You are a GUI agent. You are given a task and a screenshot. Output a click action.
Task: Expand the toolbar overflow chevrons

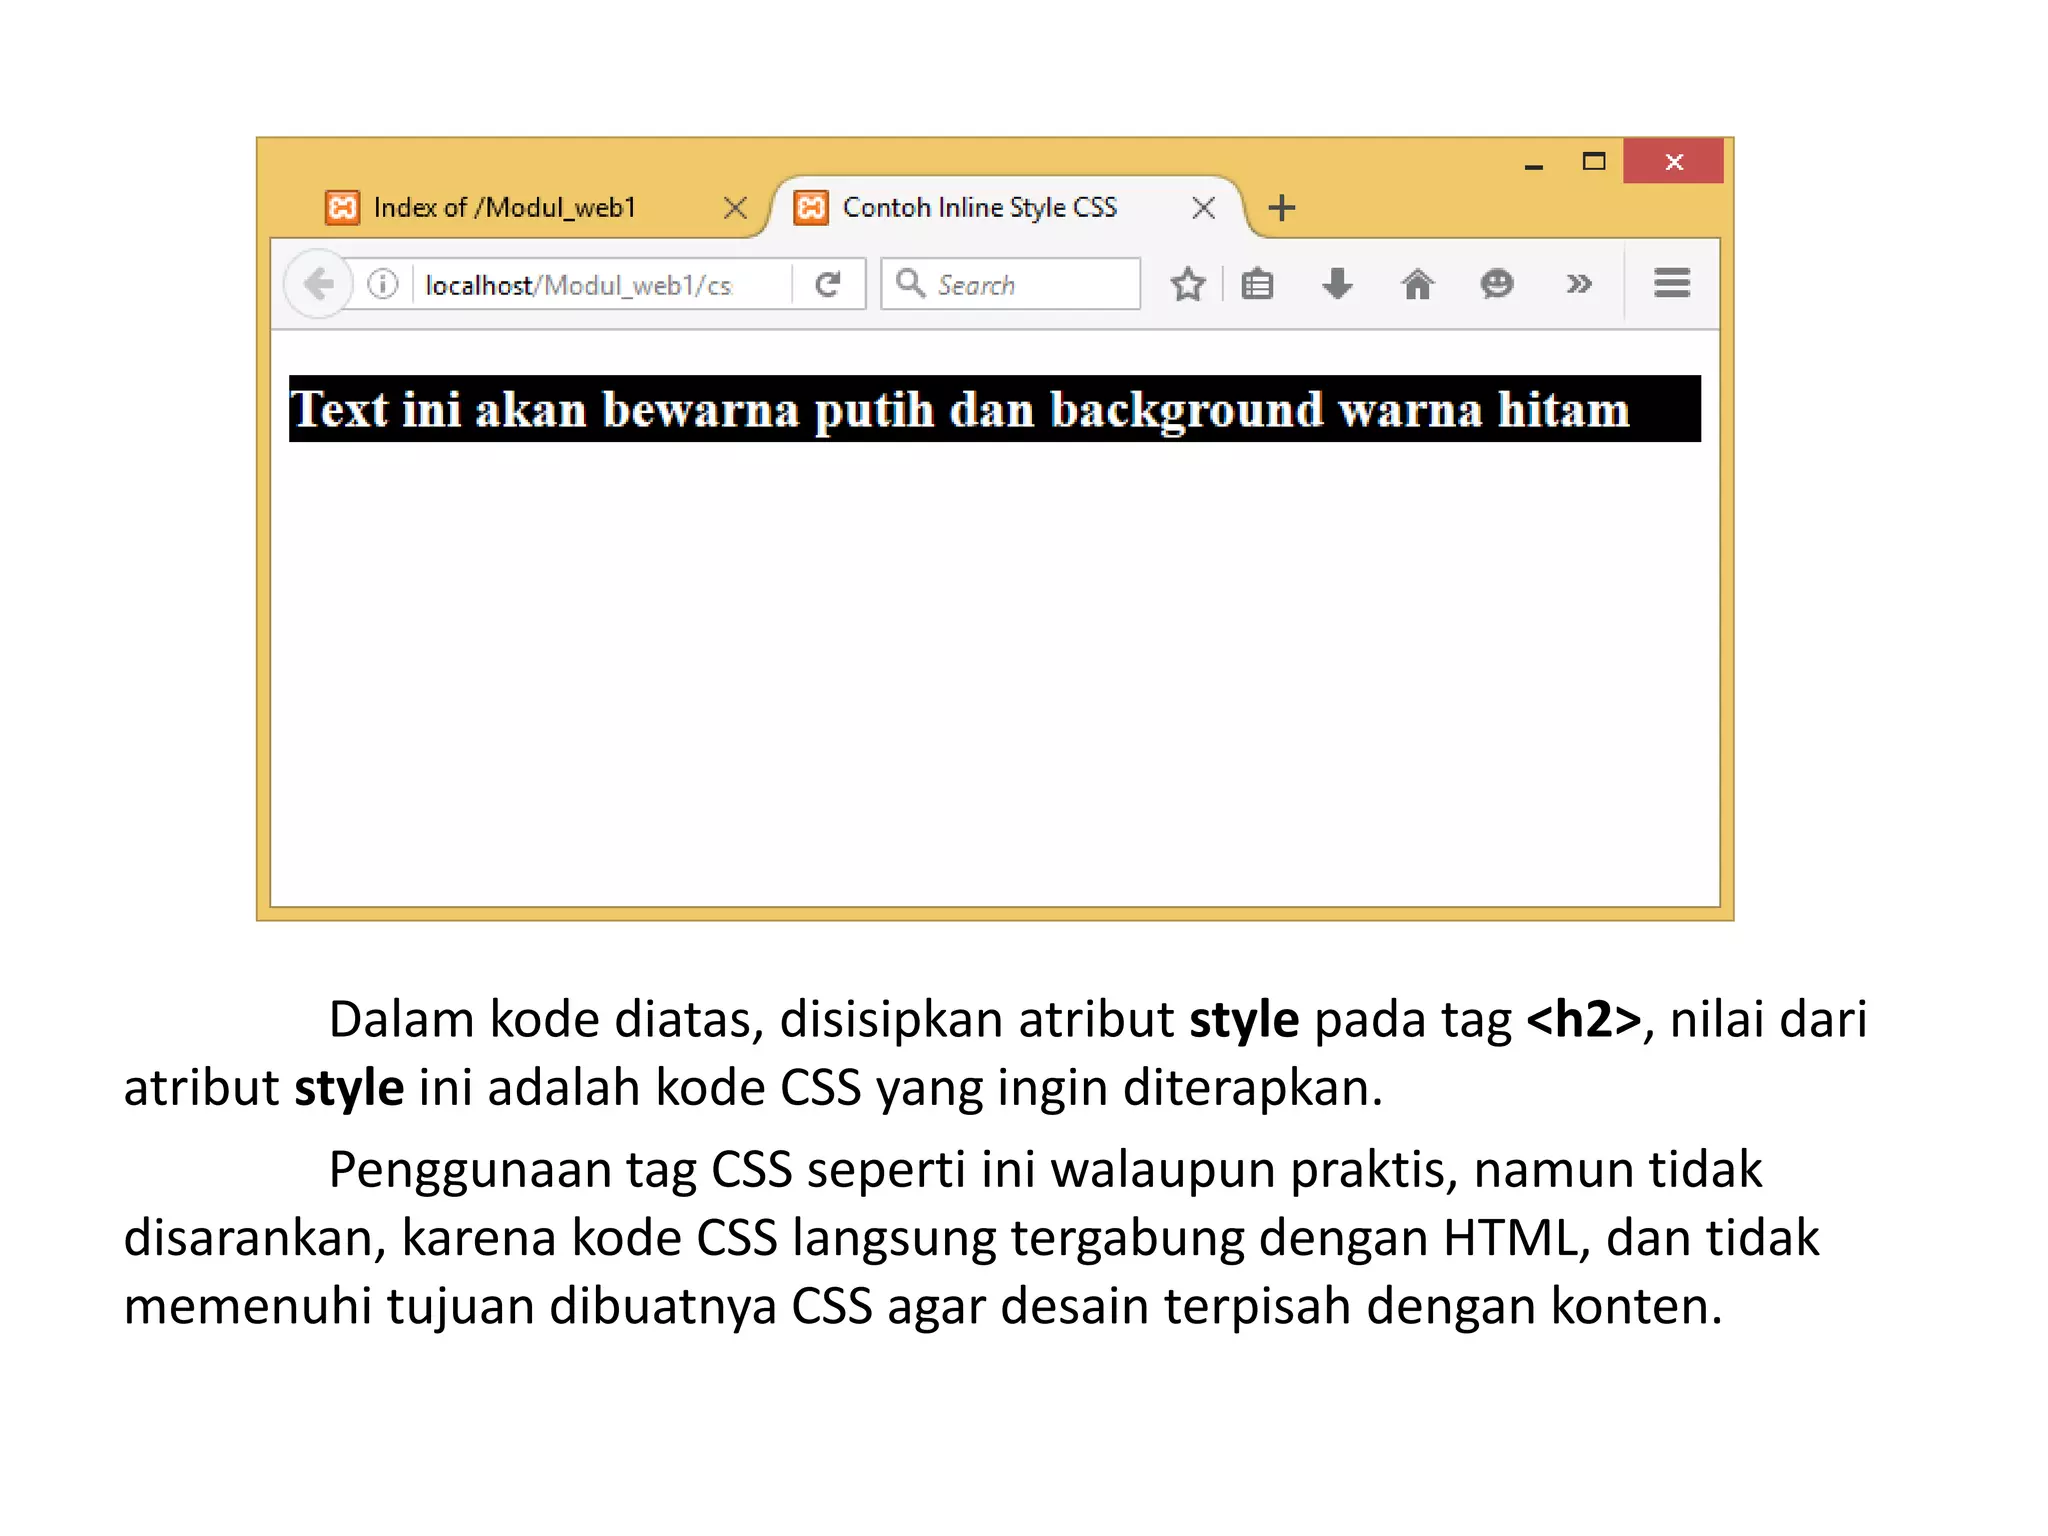(x=1578, y=285)
